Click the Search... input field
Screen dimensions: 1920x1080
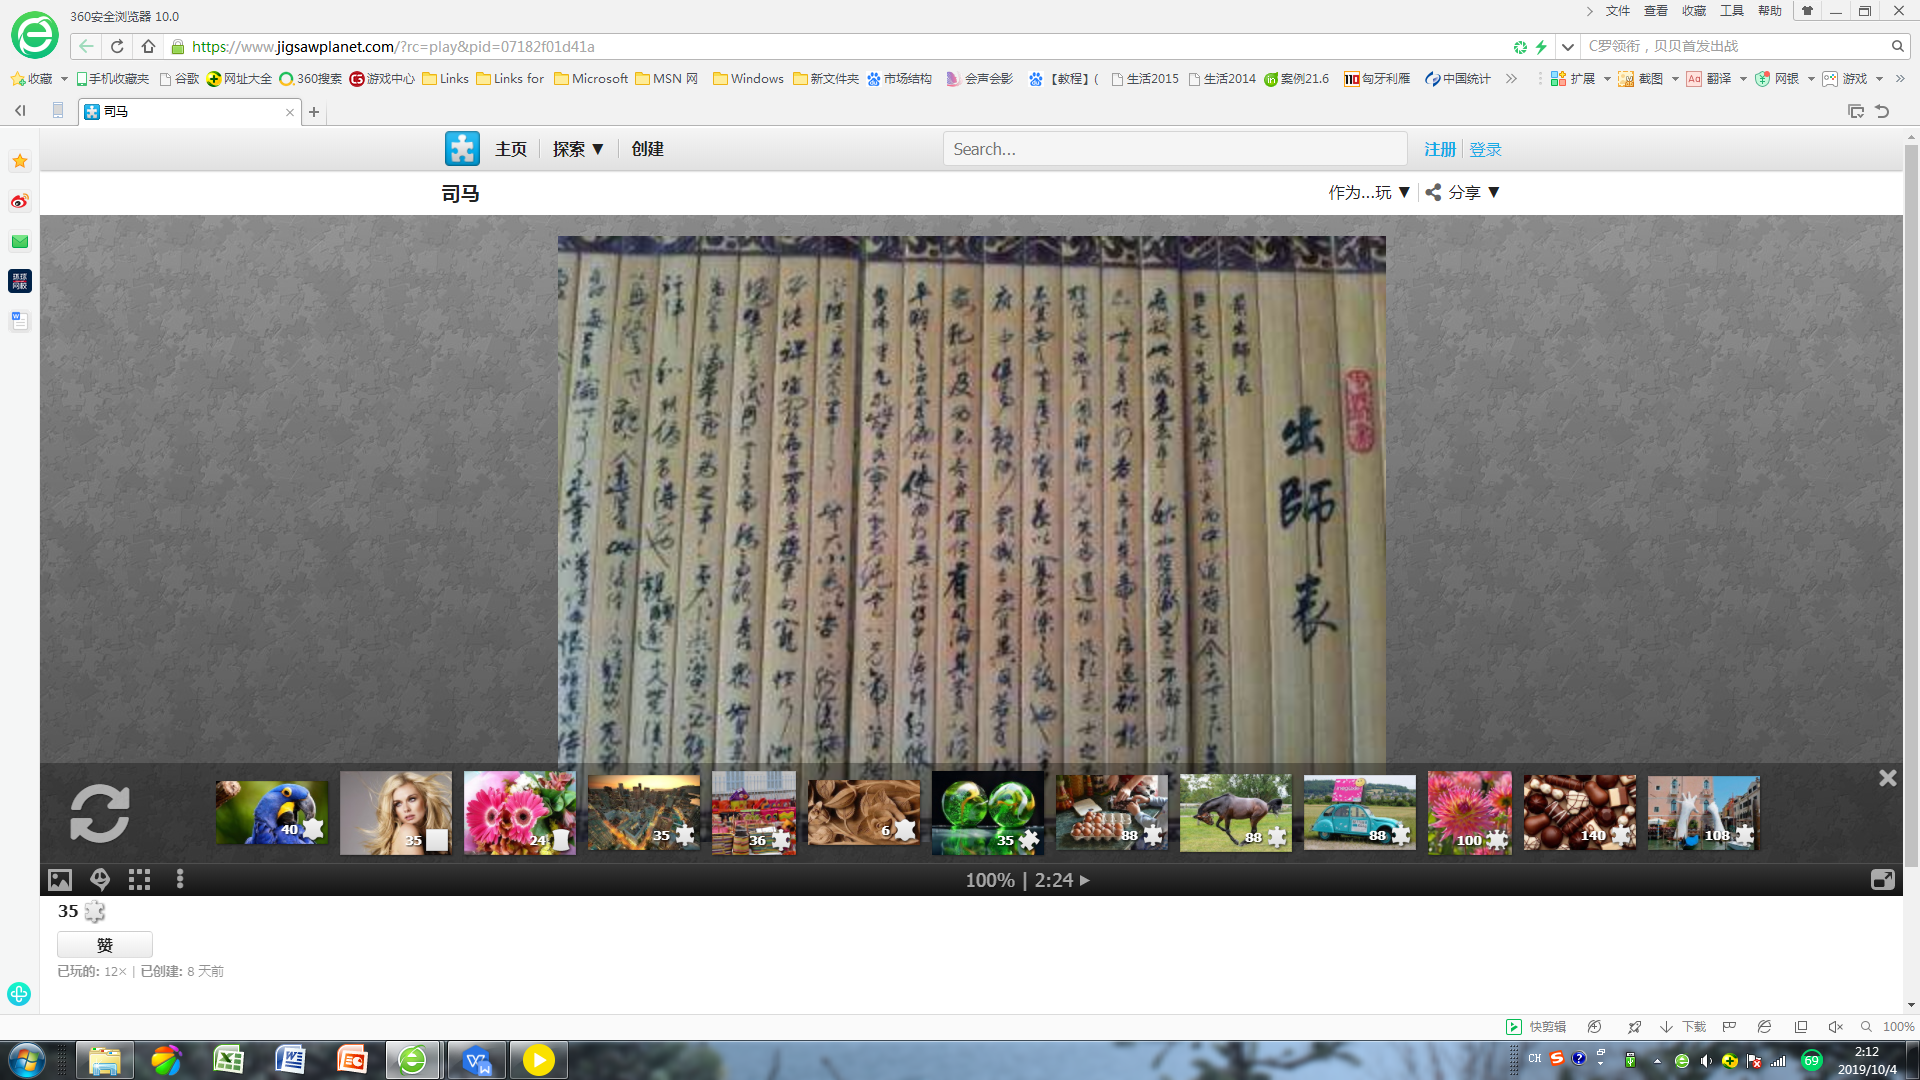coord(1175,149)
